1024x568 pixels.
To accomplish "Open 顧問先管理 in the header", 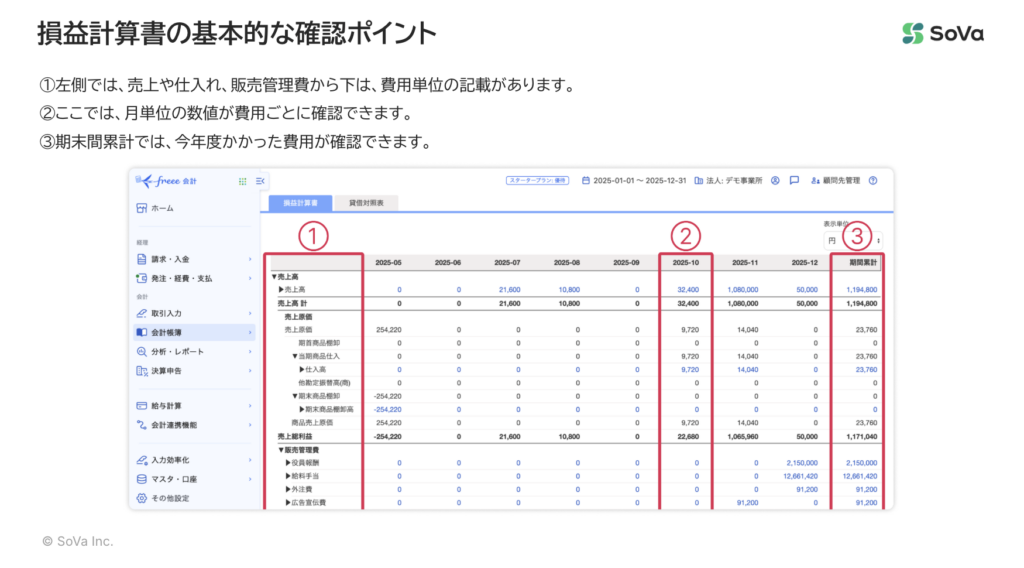I will click(x=834, y=181).
